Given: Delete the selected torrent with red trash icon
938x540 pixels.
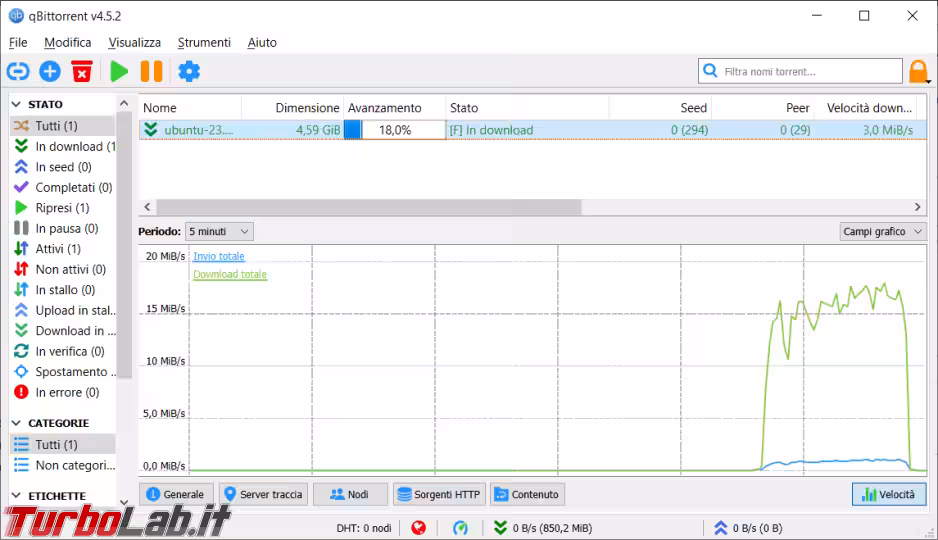Looking at the screenshot, I should pos(82,71).
